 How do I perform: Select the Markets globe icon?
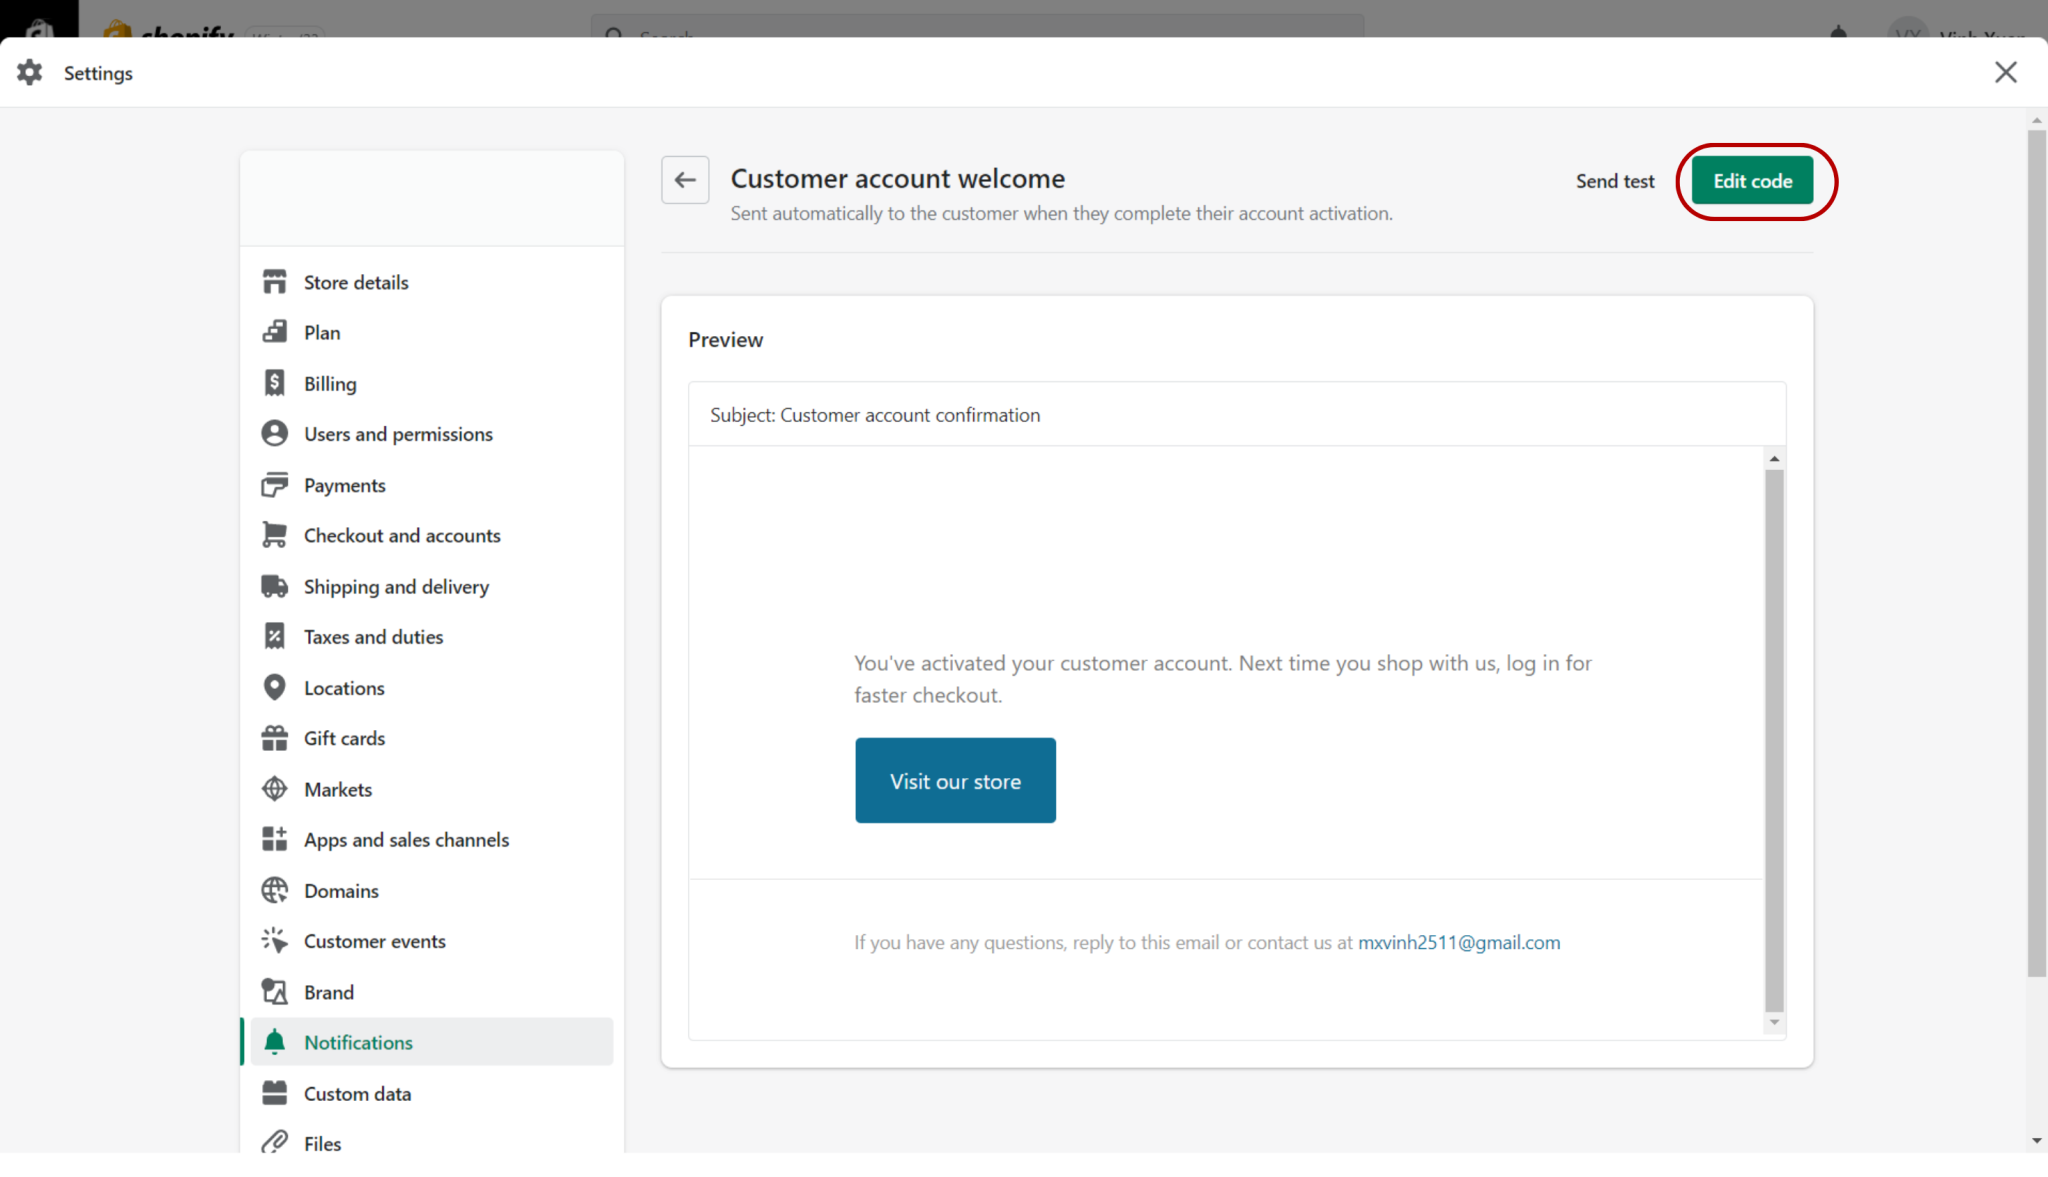click(x=274, y=788)
